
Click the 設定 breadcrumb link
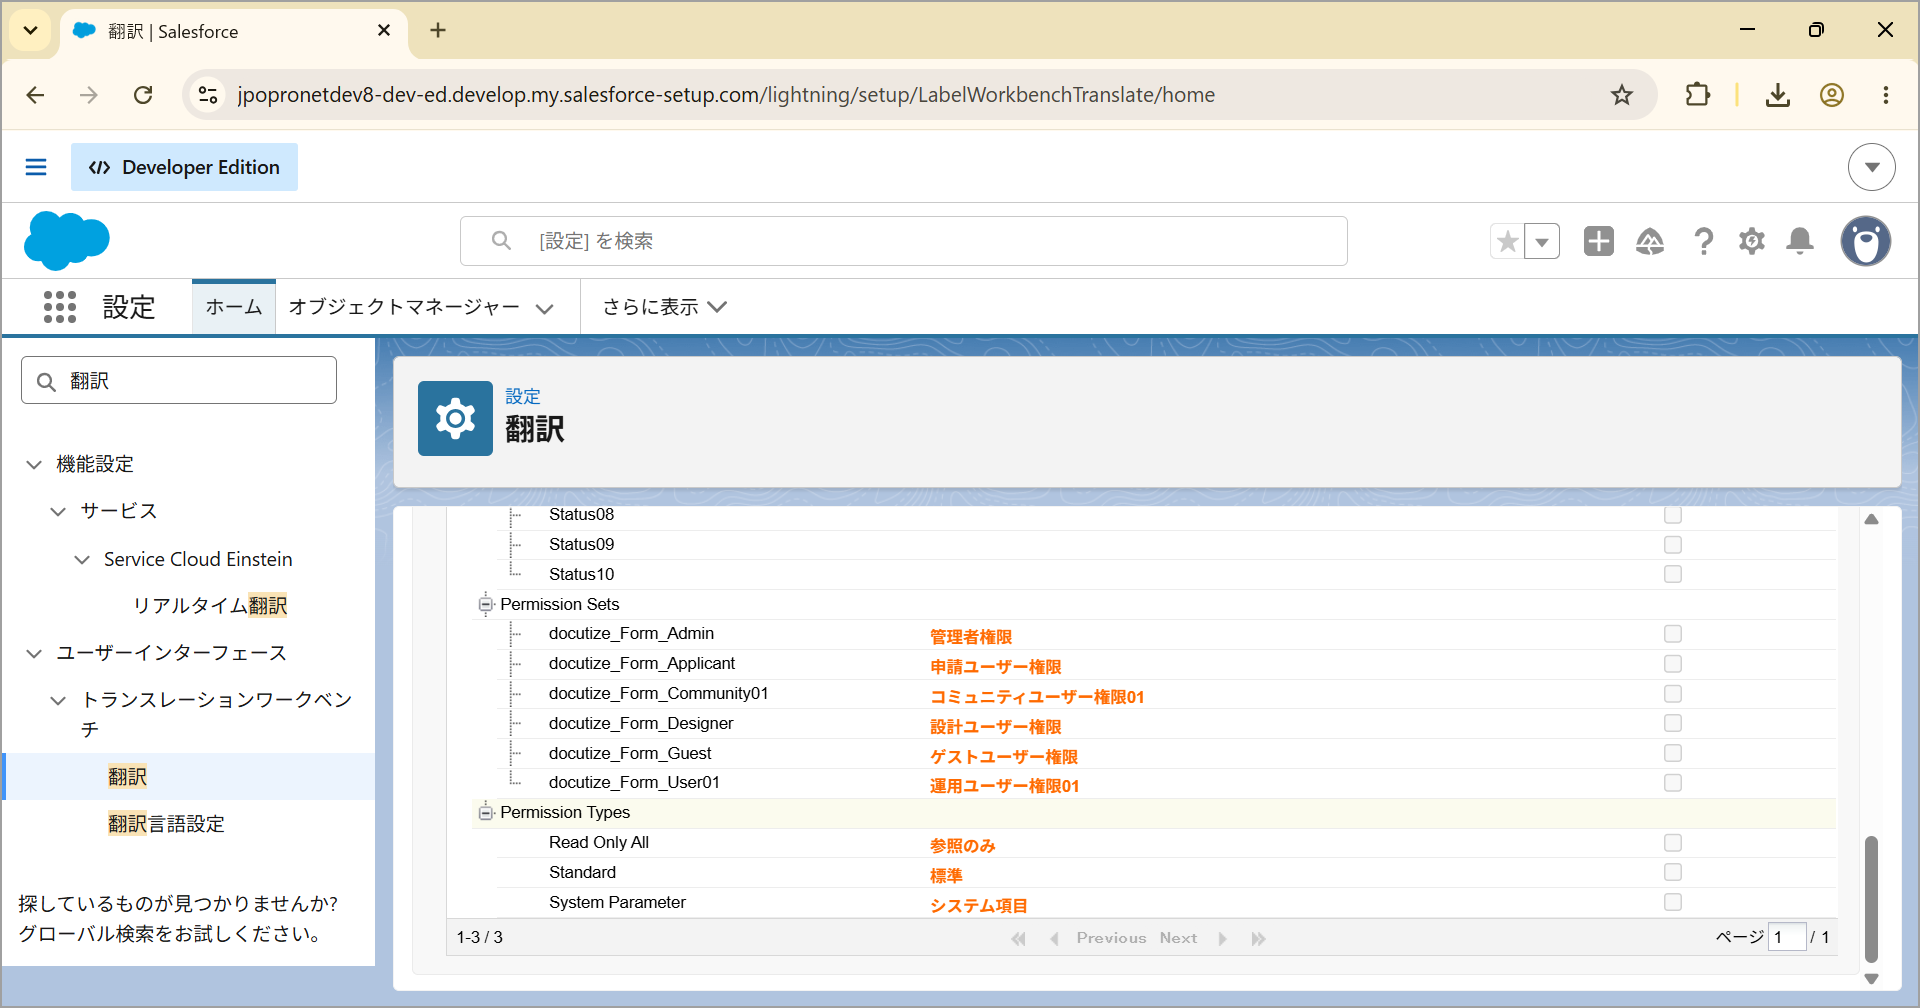click(x=523, y=397)
